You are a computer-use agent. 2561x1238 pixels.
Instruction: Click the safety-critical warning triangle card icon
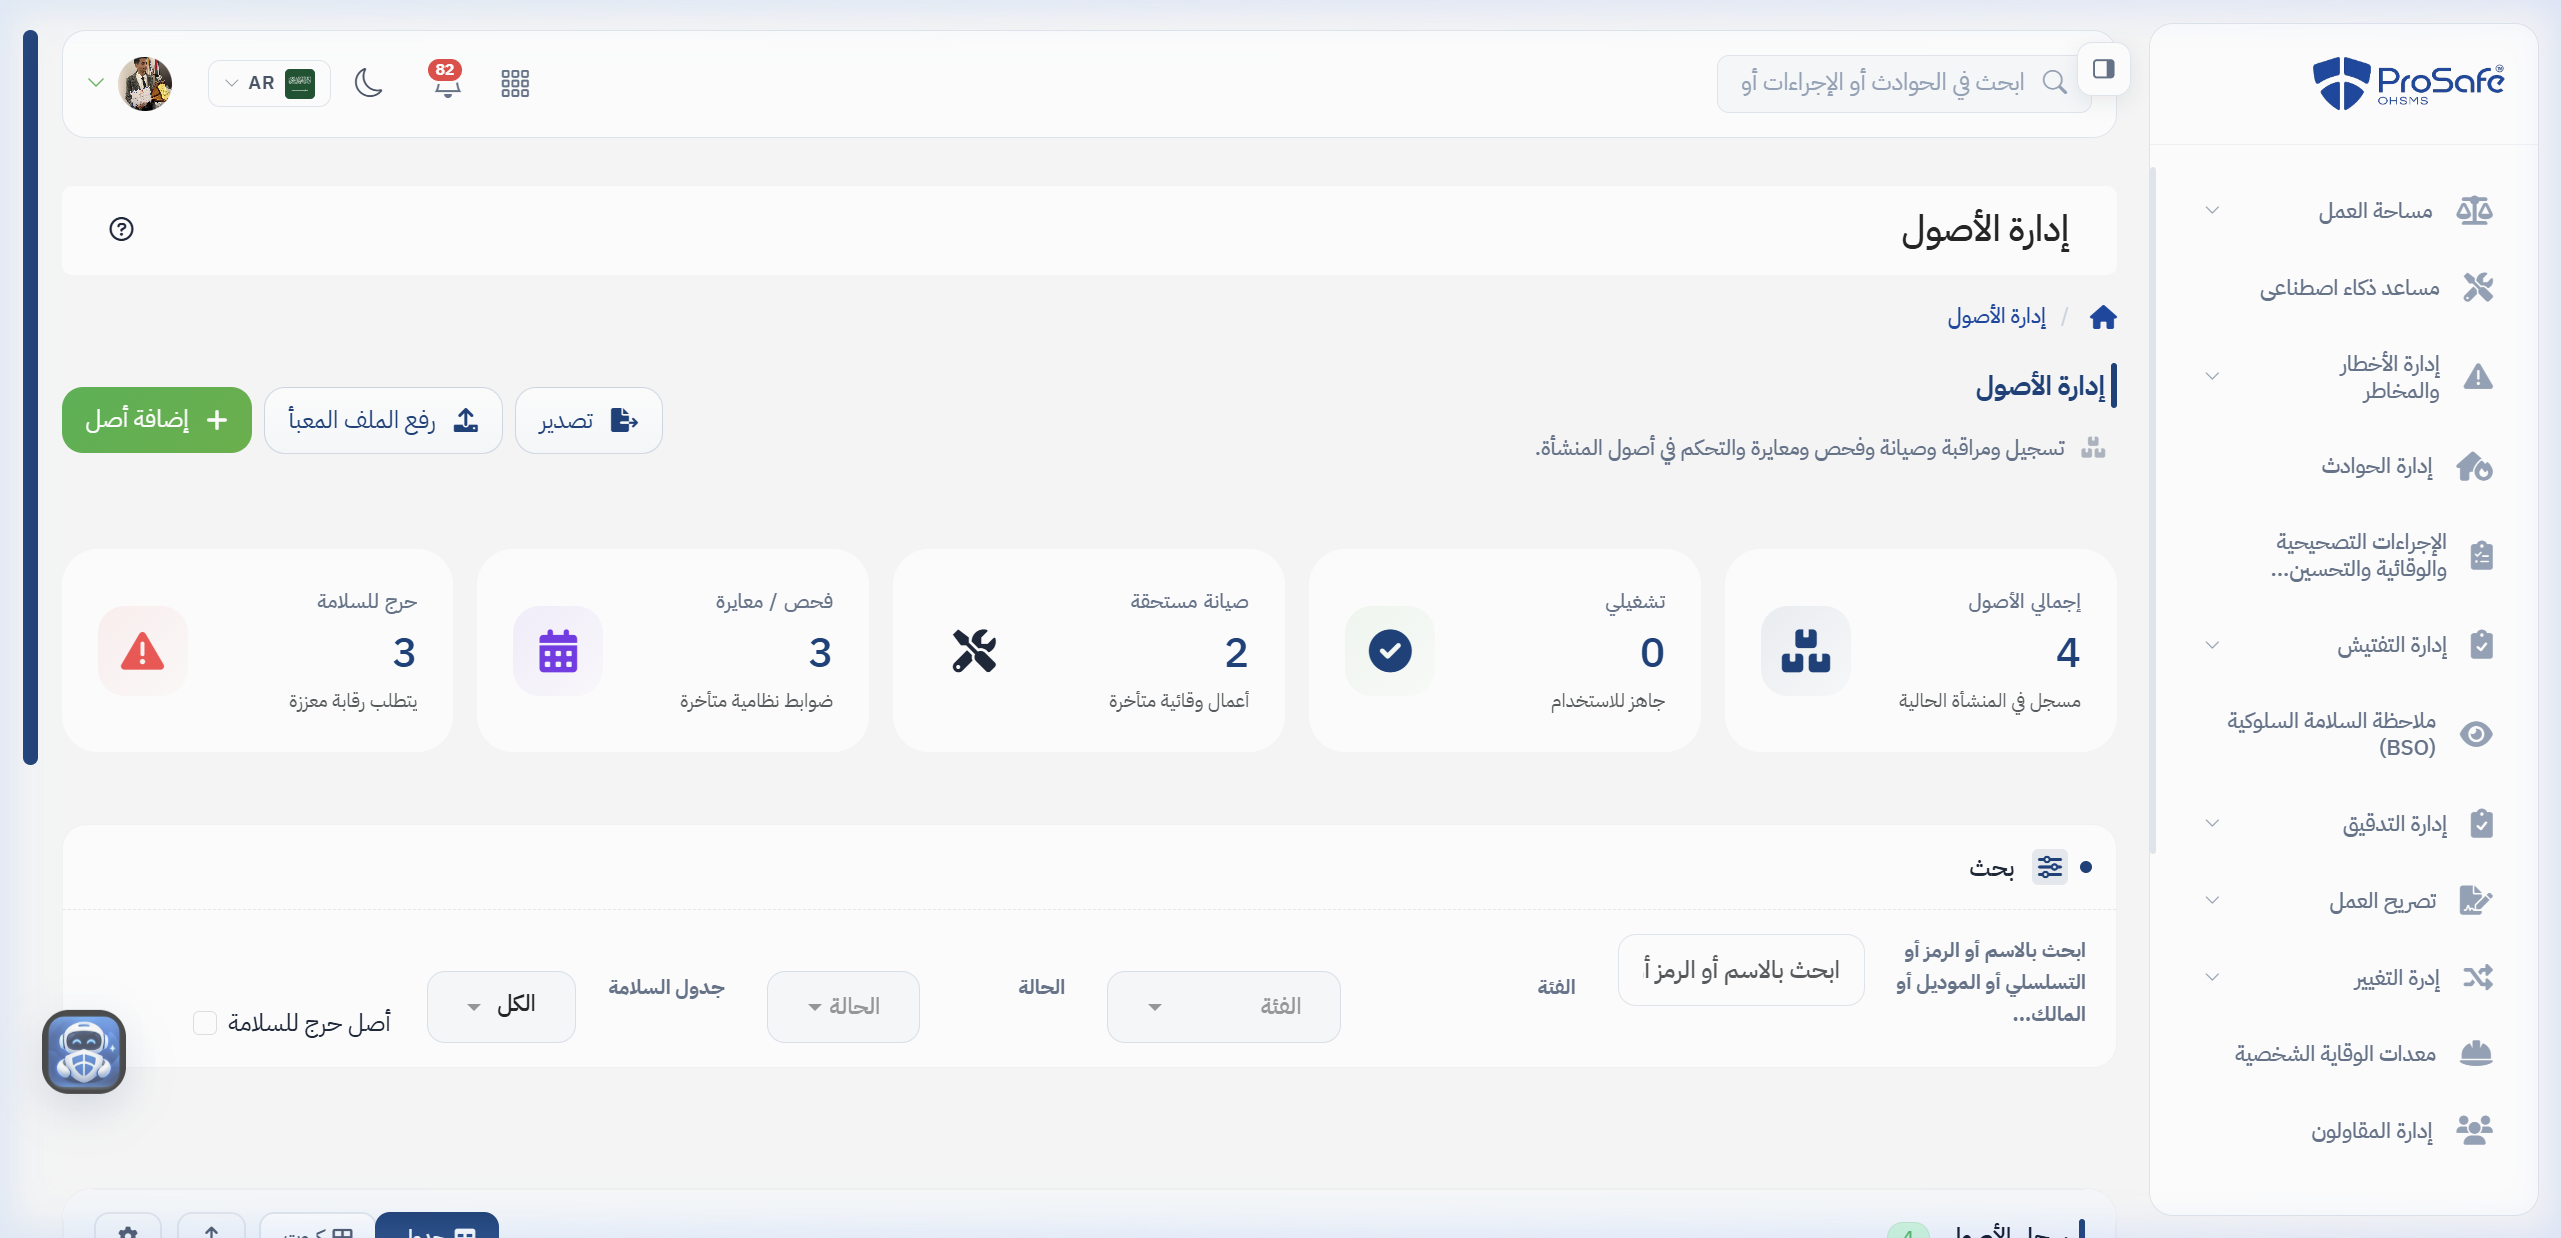(x=143, y=651)
